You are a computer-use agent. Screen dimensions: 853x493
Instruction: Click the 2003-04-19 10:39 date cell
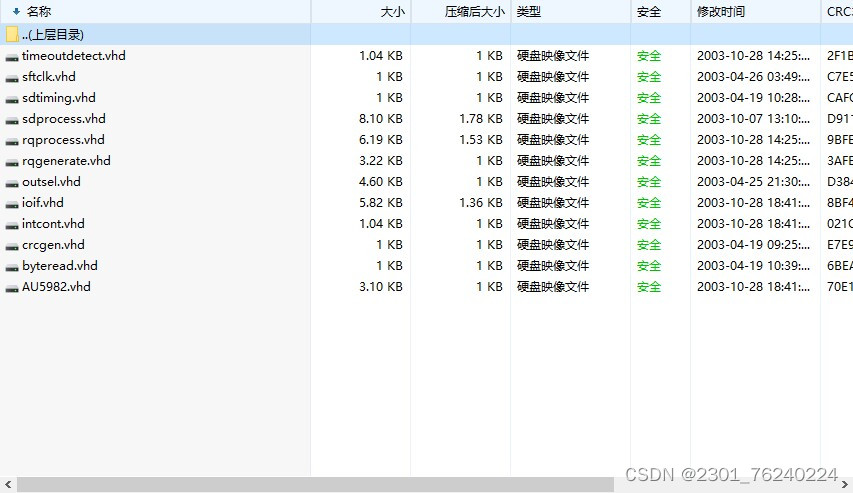(753, 266)
